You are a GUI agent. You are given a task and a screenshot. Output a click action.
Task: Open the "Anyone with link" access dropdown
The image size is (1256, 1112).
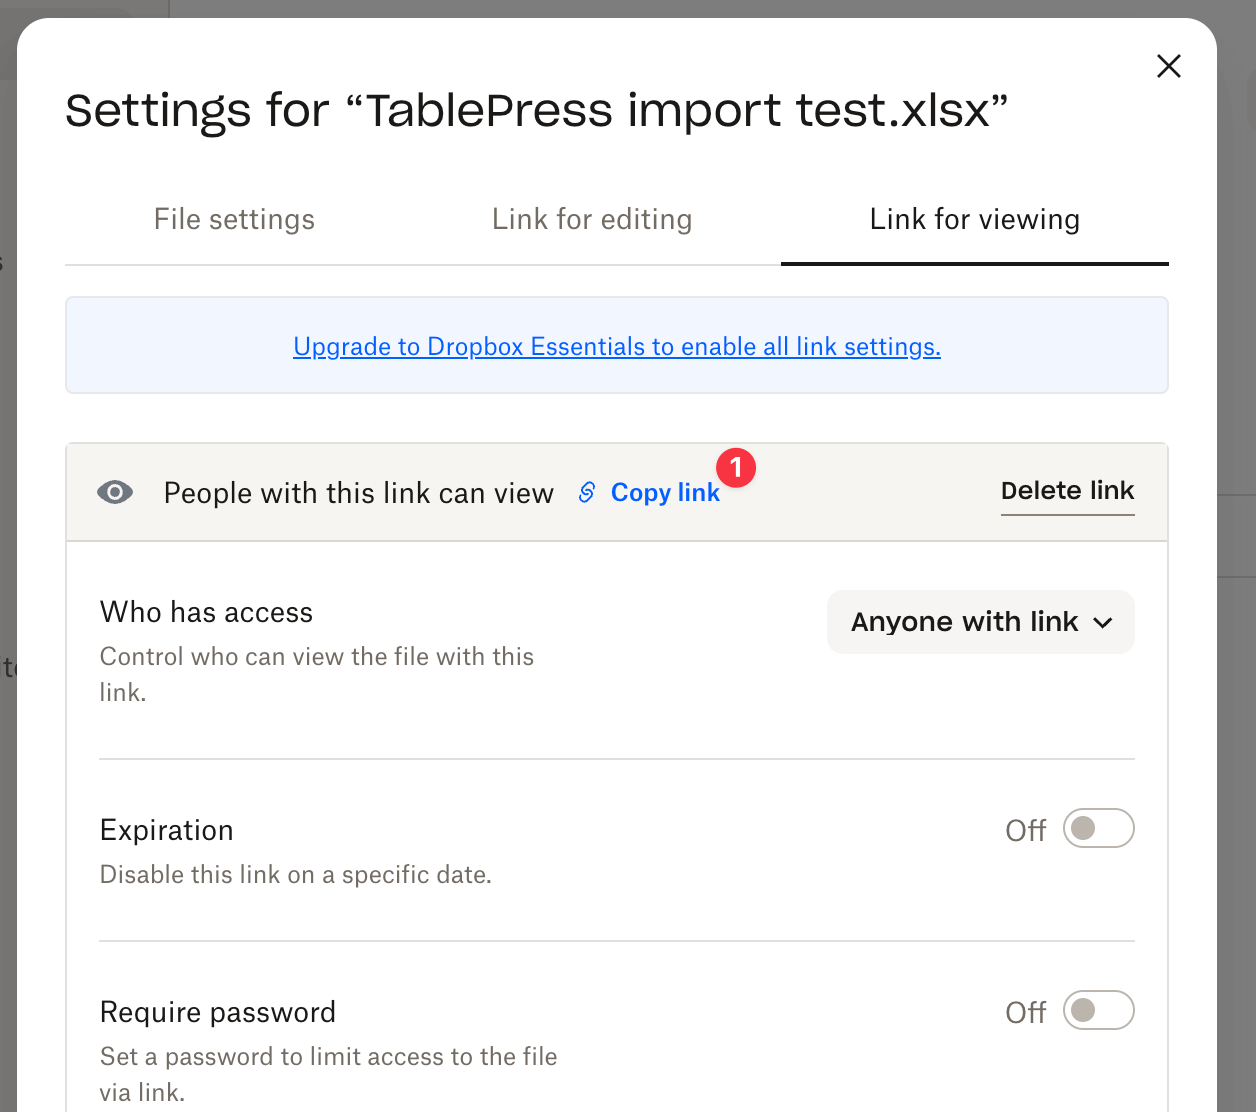pos(979,622)
